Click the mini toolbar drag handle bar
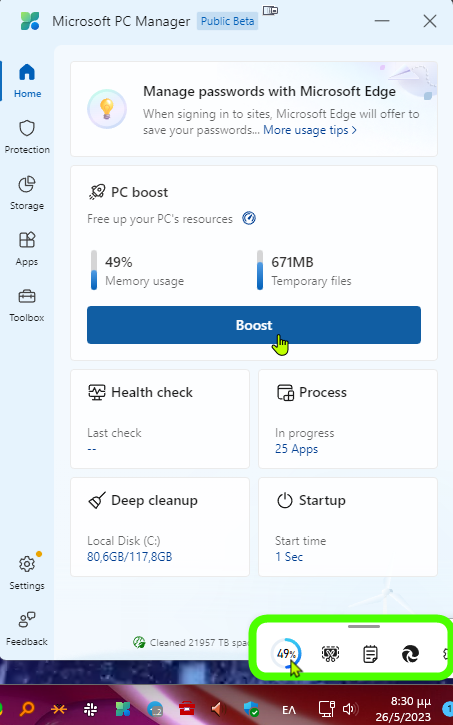Screen dimensions: 453x725 click(x=364, y=627)
